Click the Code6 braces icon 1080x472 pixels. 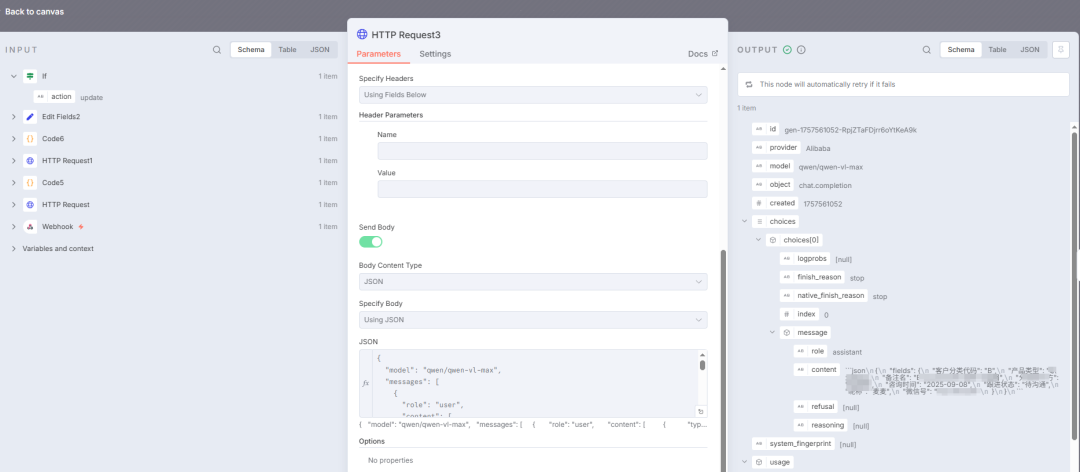(30, 139)
